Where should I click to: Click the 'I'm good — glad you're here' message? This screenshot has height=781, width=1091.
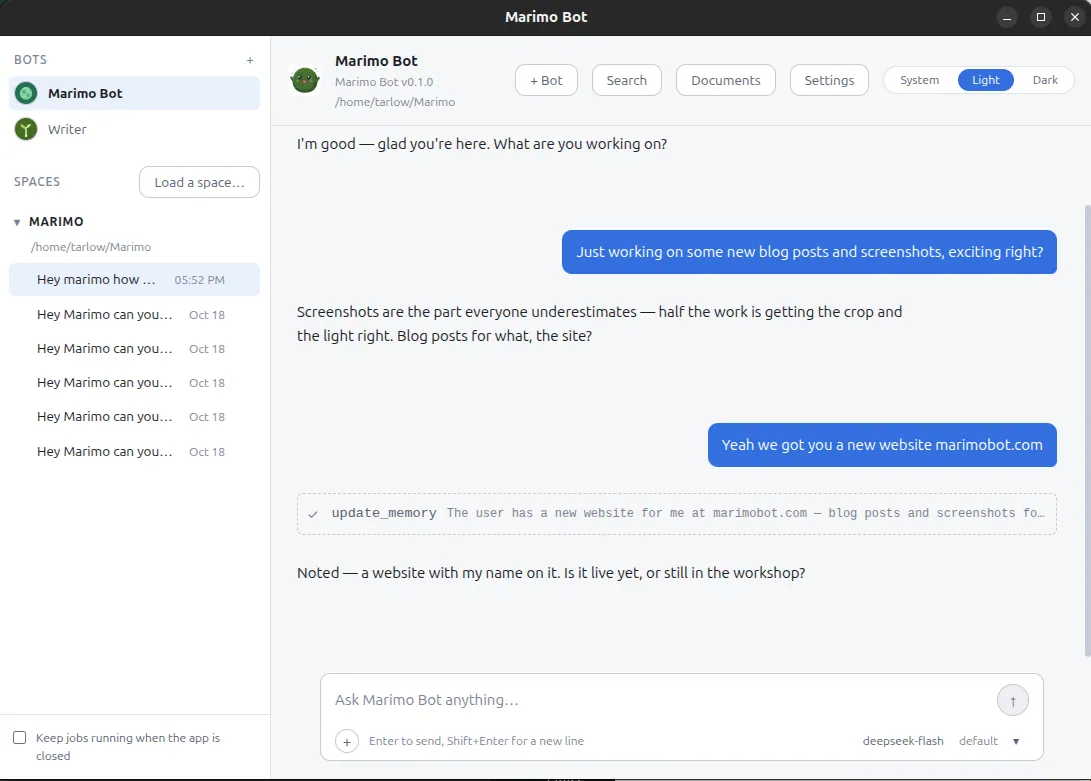click(x=481, y=144)
